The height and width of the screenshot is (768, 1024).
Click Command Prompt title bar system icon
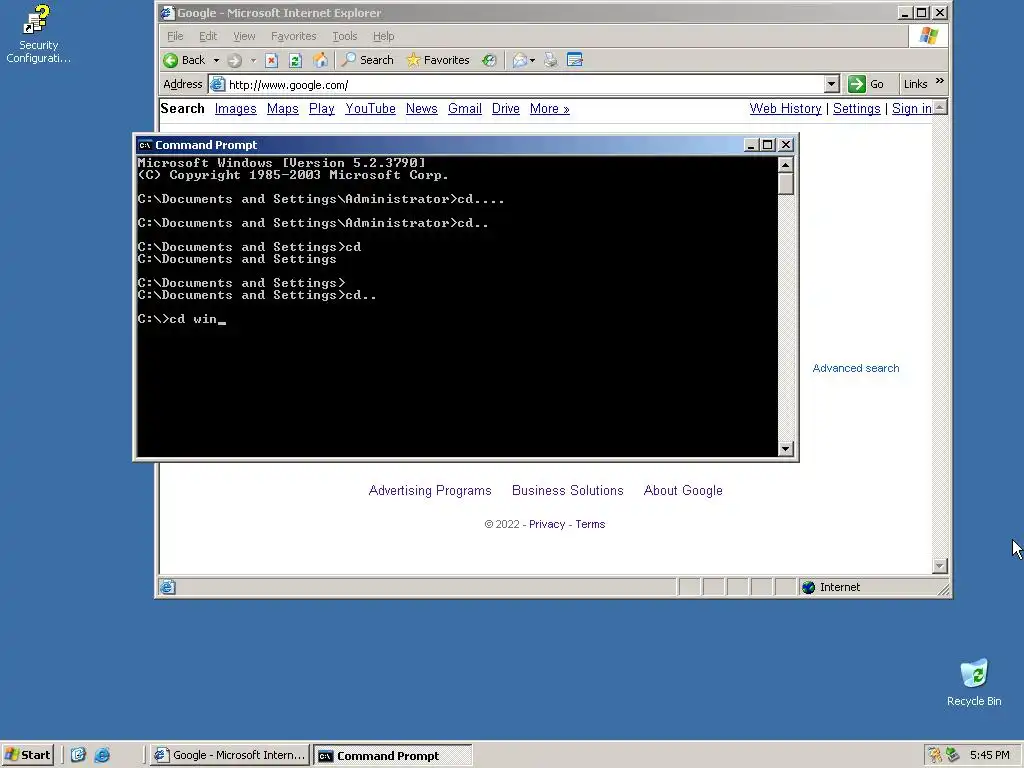coord(145,145)
